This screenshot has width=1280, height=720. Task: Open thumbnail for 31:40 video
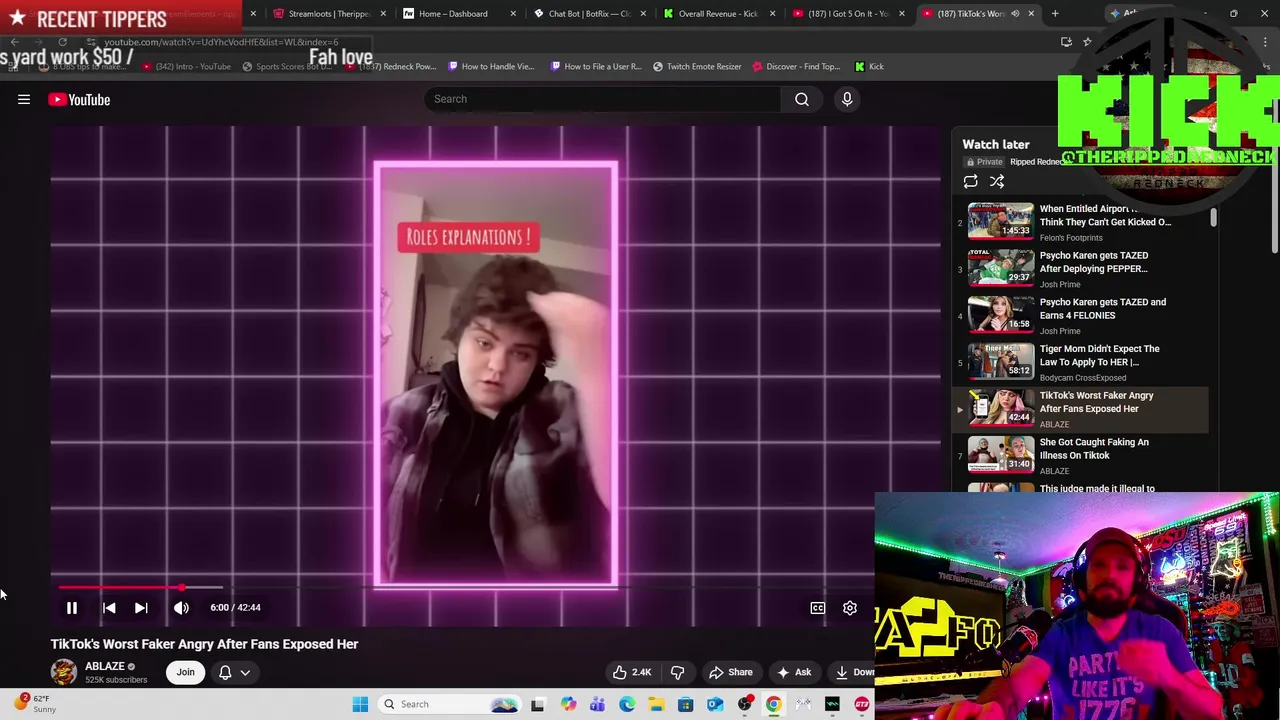coord(1001,453)
